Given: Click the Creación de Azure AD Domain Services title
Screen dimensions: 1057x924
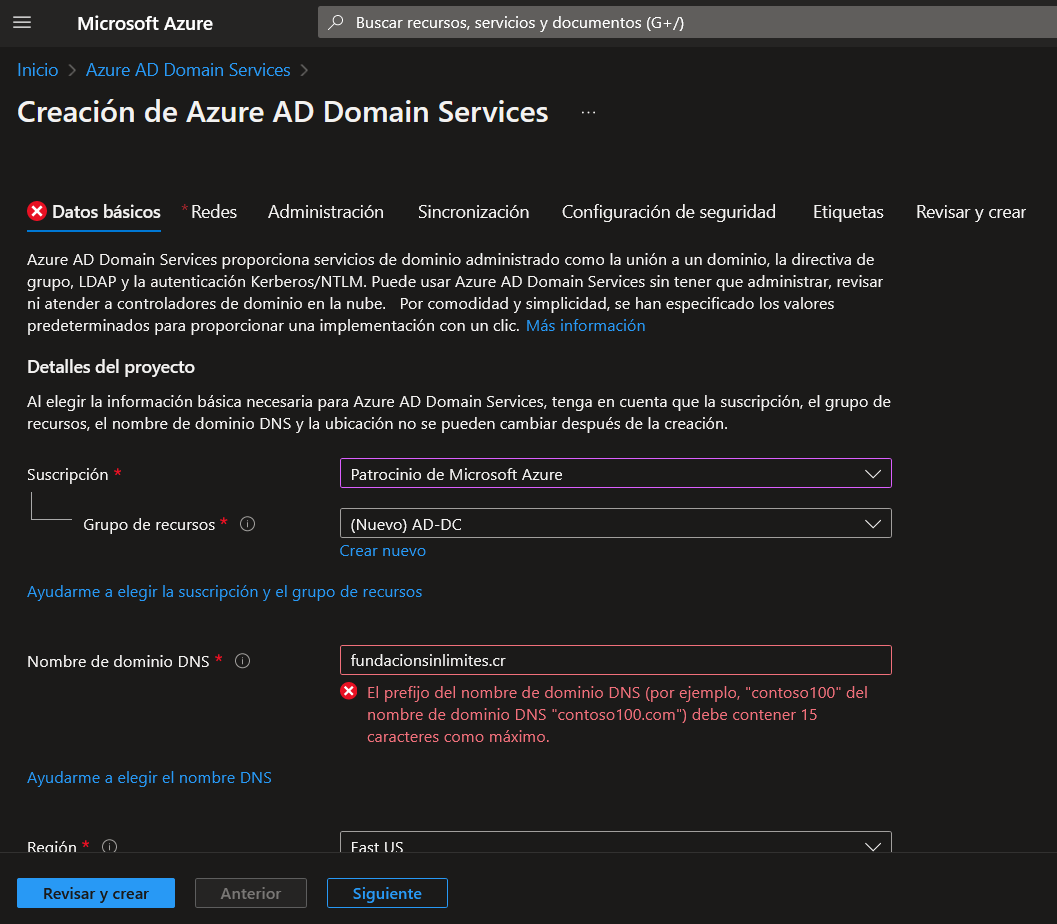Looking at the screenshot, I should pos(282,112).
